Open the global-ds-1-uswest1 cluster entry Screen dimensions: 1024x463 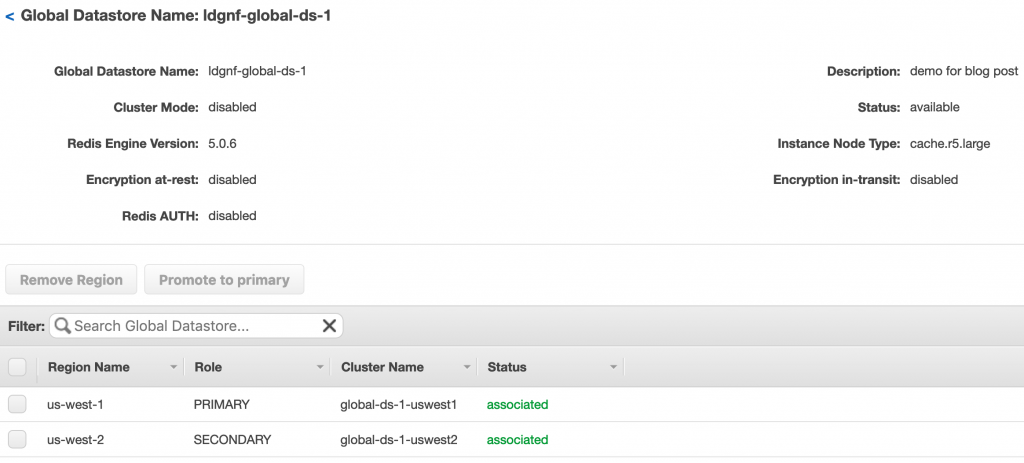coord(398,405)
